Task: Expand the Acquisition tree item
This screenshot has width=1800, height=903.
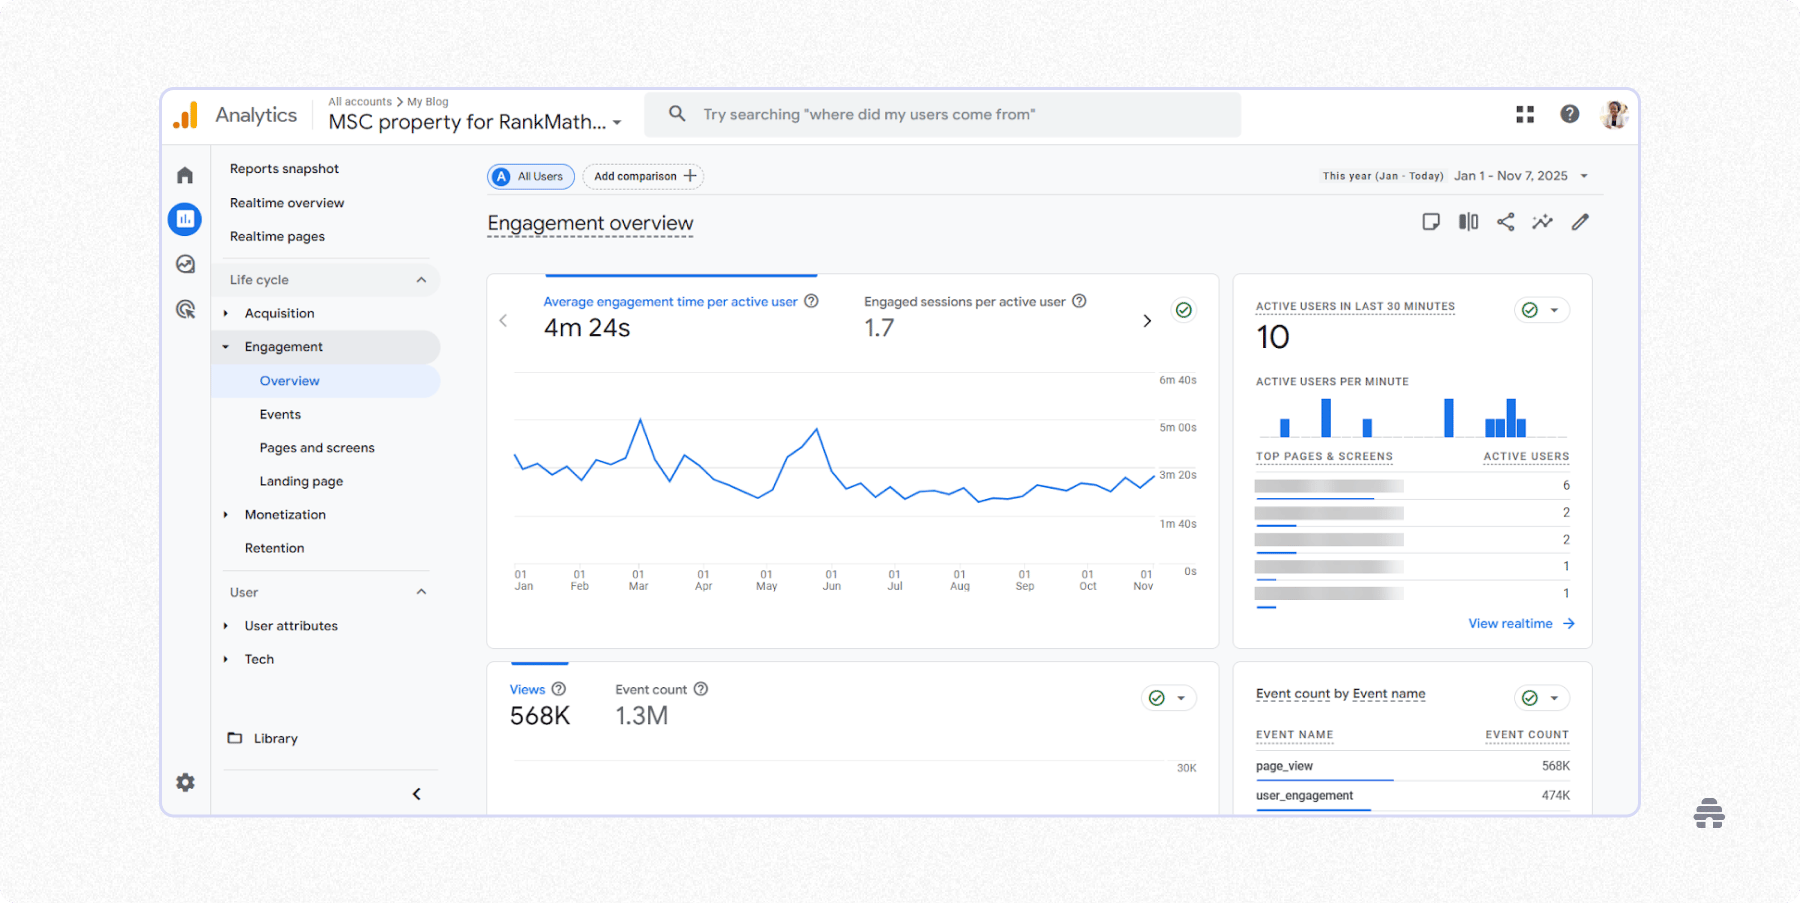Action: coord(226,313)
